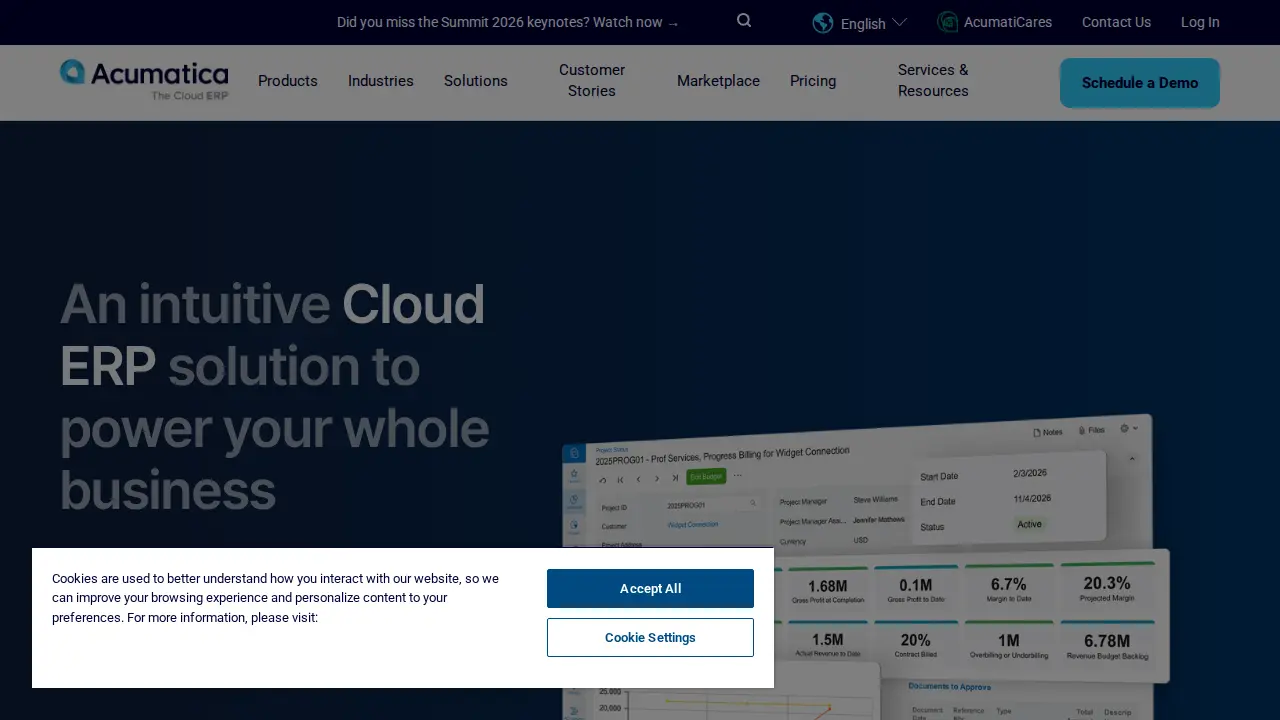Click the Documents to Approve heading
This screenshot has width=1280, height=720.
tap(949, 686)
